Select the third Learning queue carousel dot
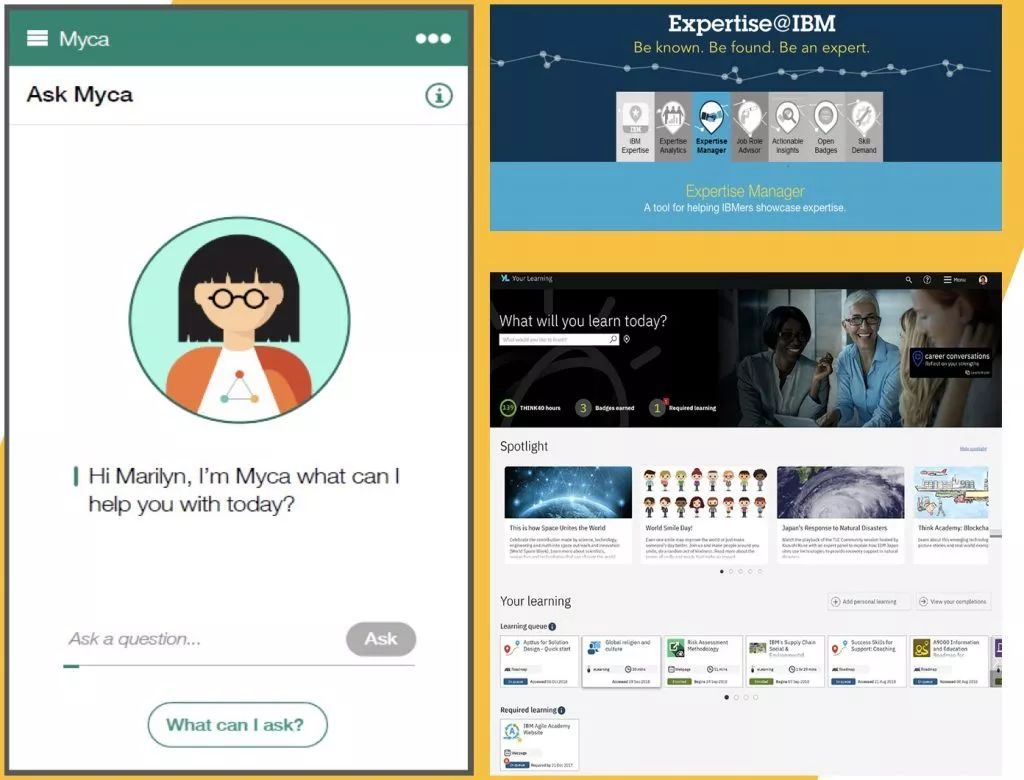The height and width of the screenshot is (780, 1024). pos(746,698)
